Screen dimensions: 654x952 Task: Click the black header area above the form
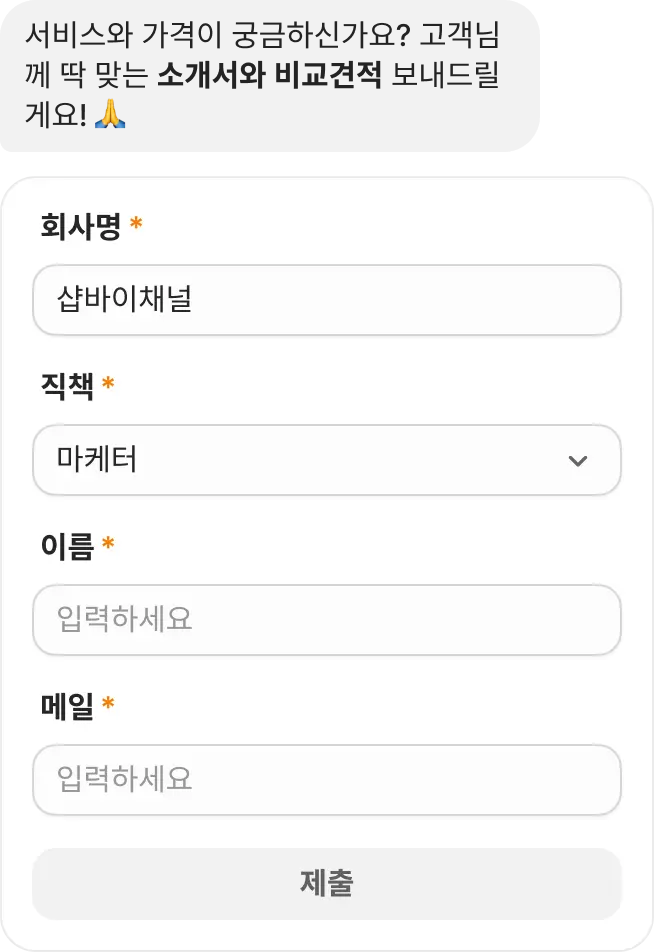coord(400,80)
